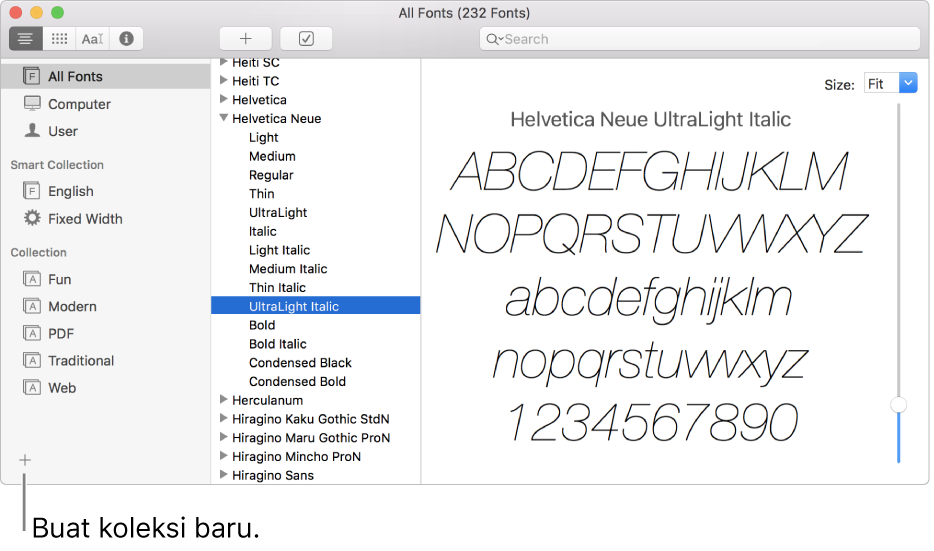This screenshot has width=934, height=551.
Task: Select the Light Italic typeface
Action: tap(279, 250)
